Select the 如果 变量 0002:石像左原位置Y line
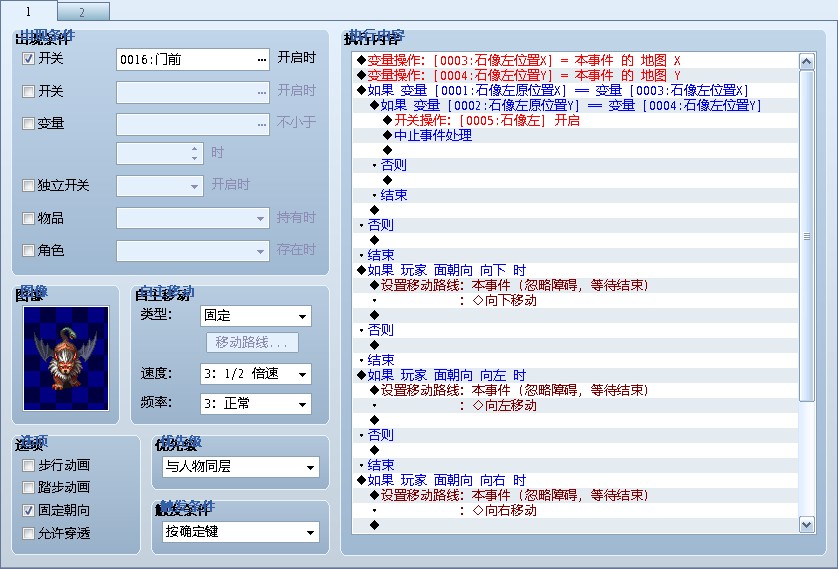 (x=575, y=105)
